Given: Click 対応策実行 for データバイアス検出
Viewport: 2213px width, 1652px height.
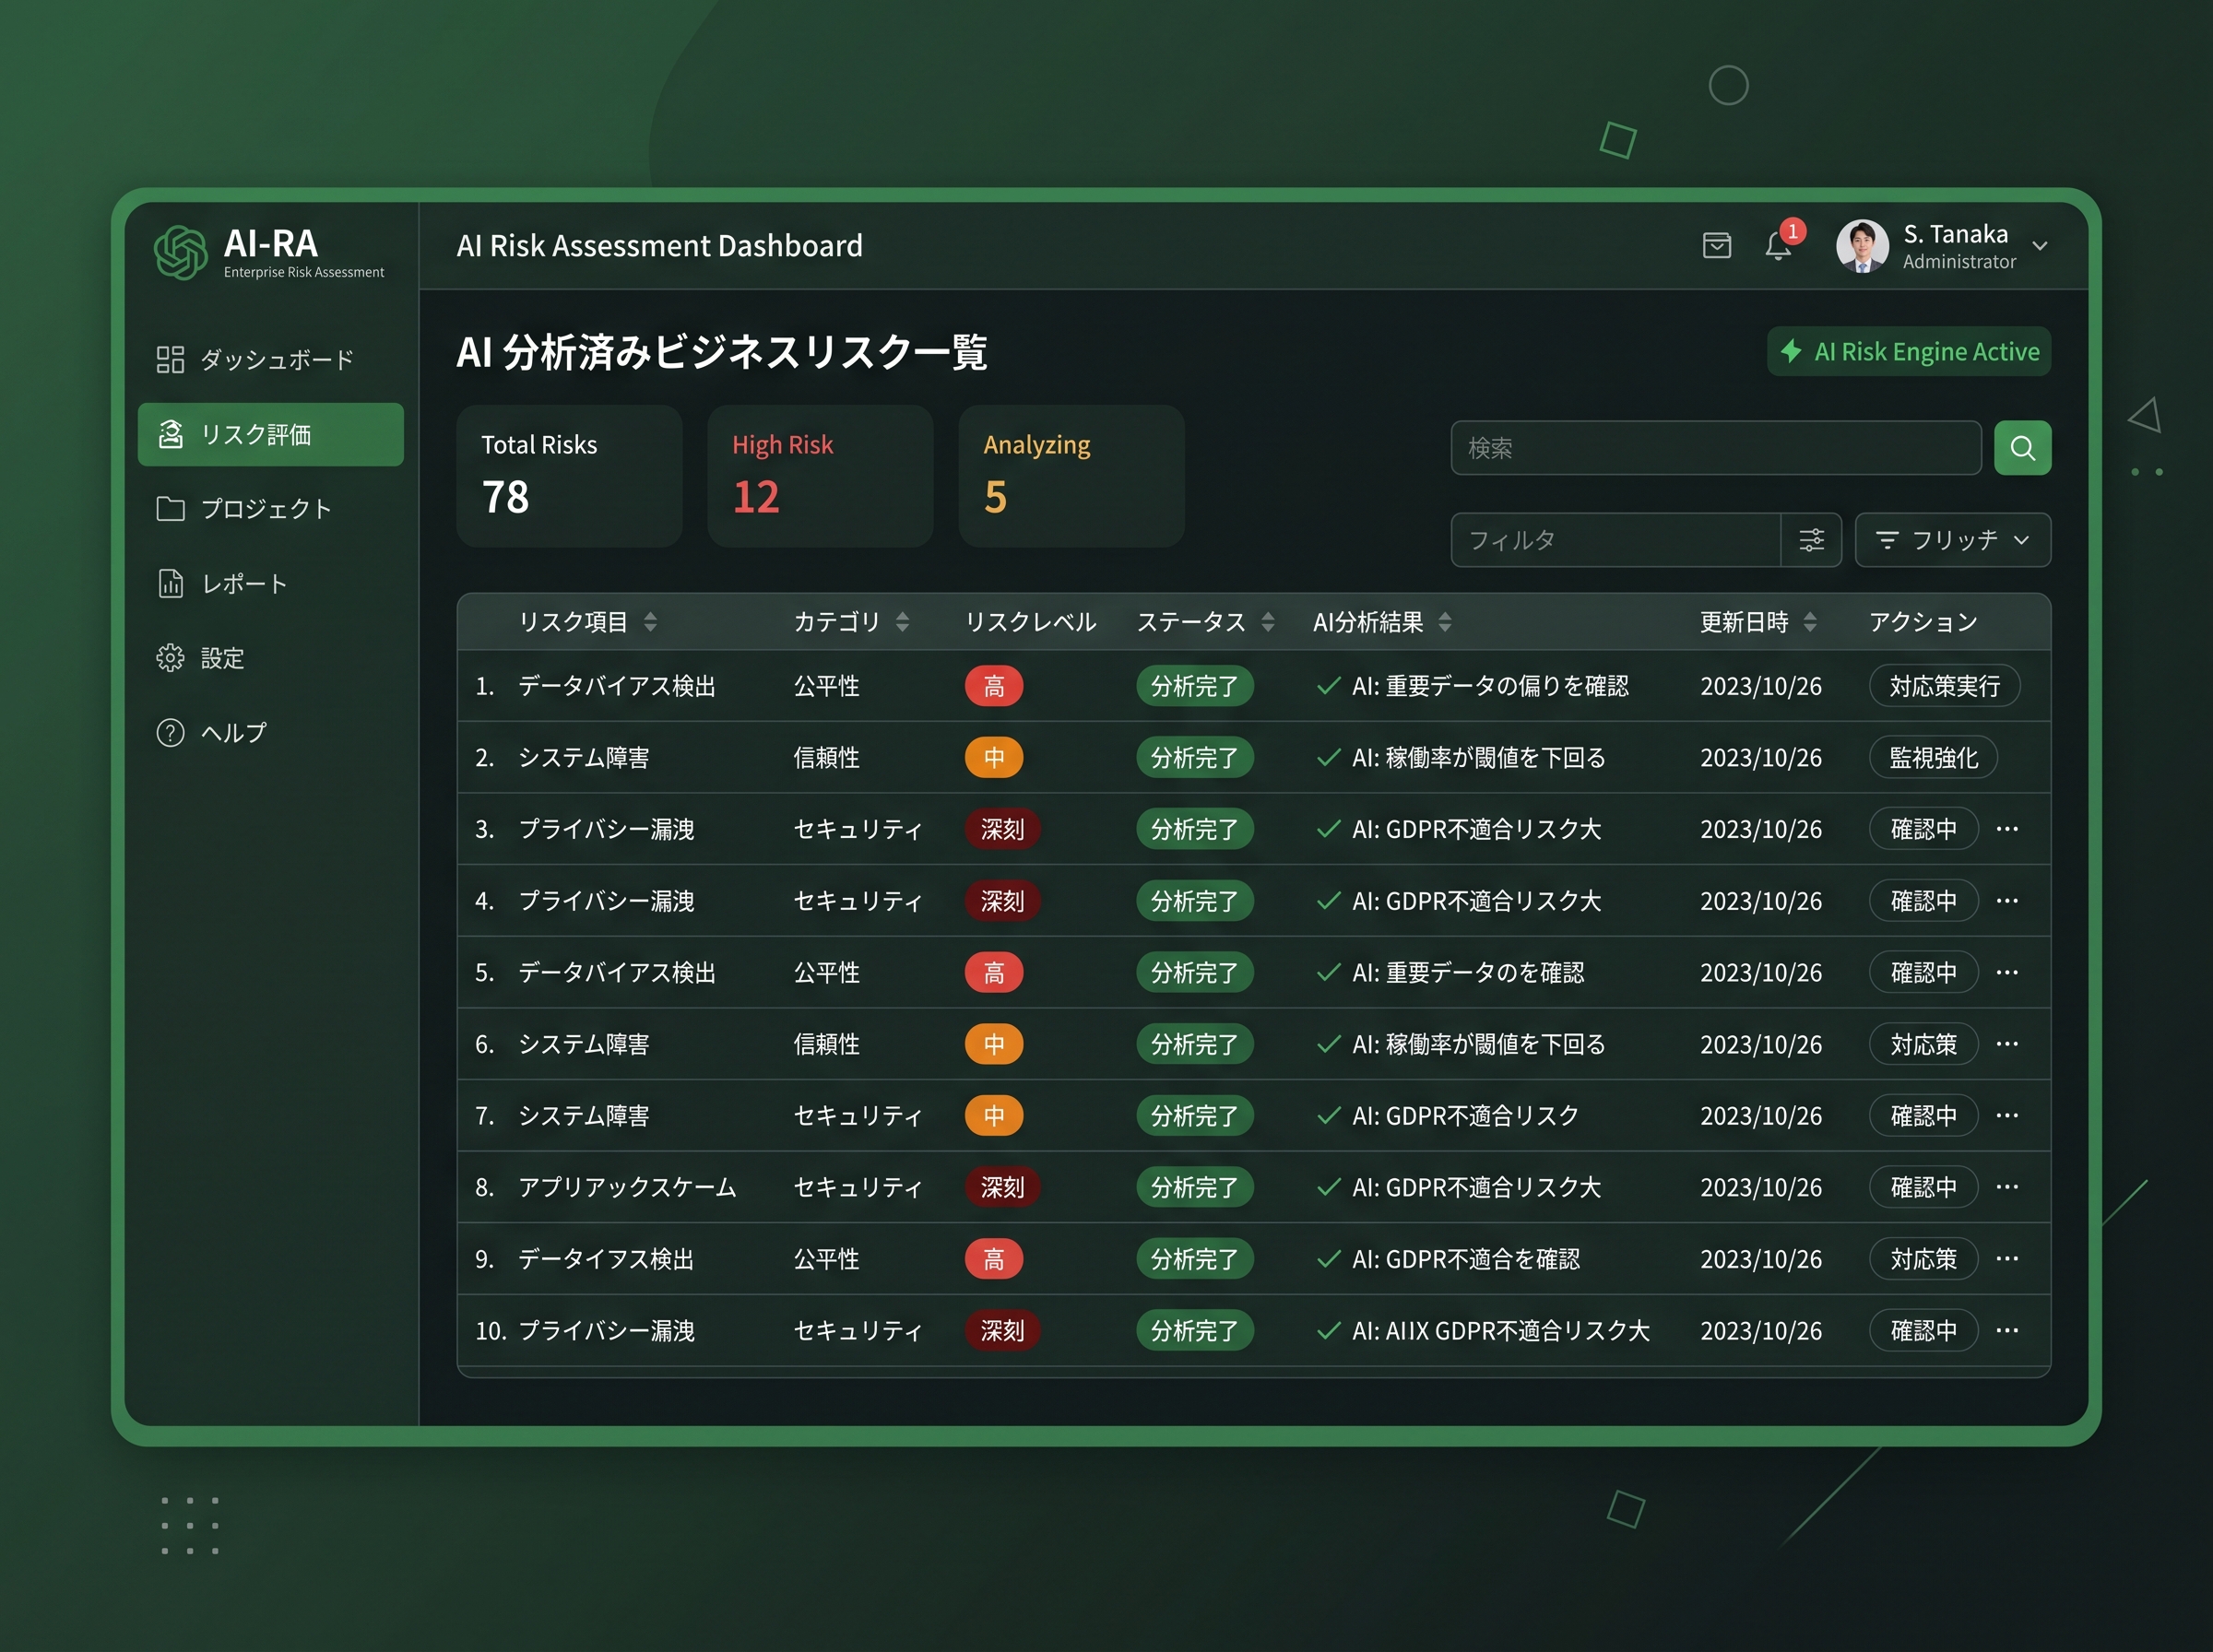Looking at the screenshot, I should pos(1944,686).
